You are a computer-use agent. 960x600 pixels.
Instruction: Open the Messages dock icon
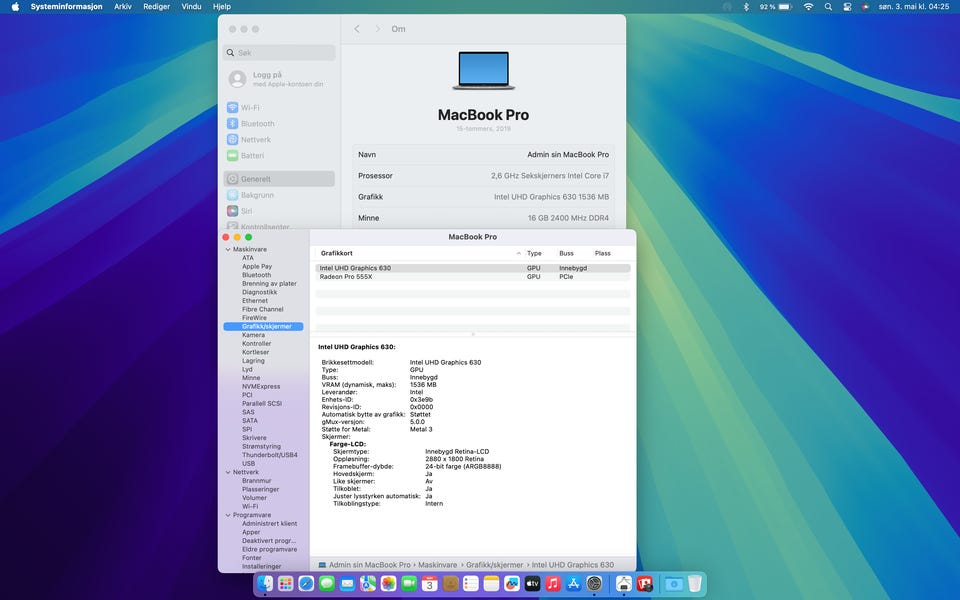pyautogui.click(x=327, y=583)
